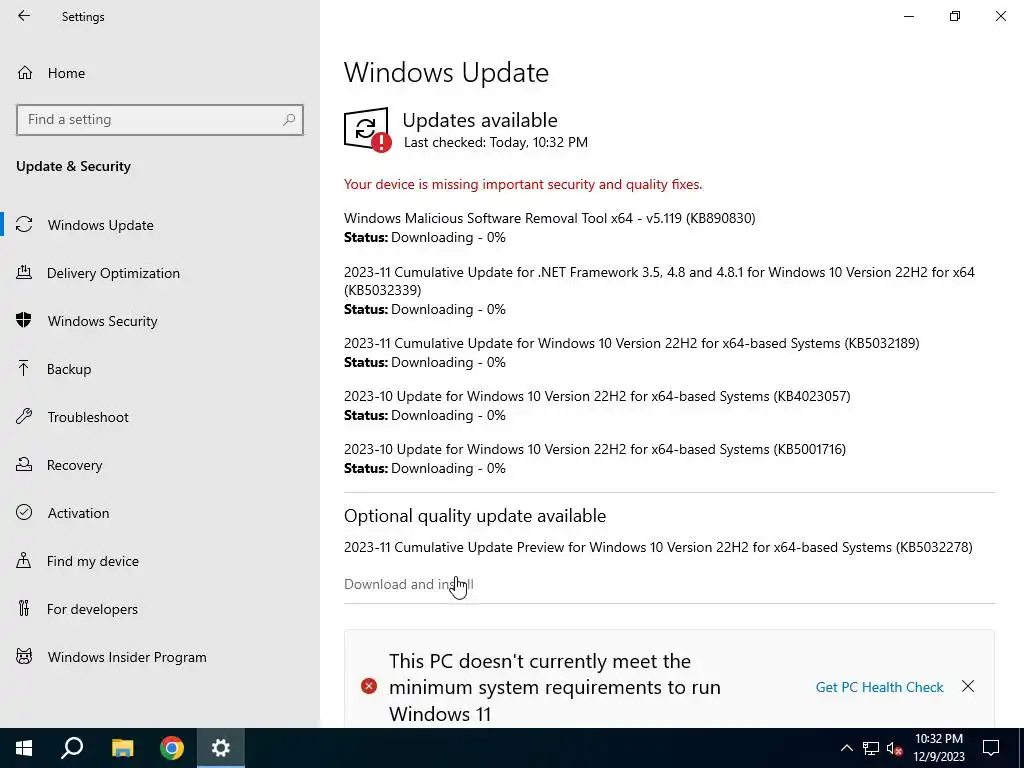Focus the Find a setting search box
The width and height of the screenshot is (1024, 768).
click(x=159, y=120)
